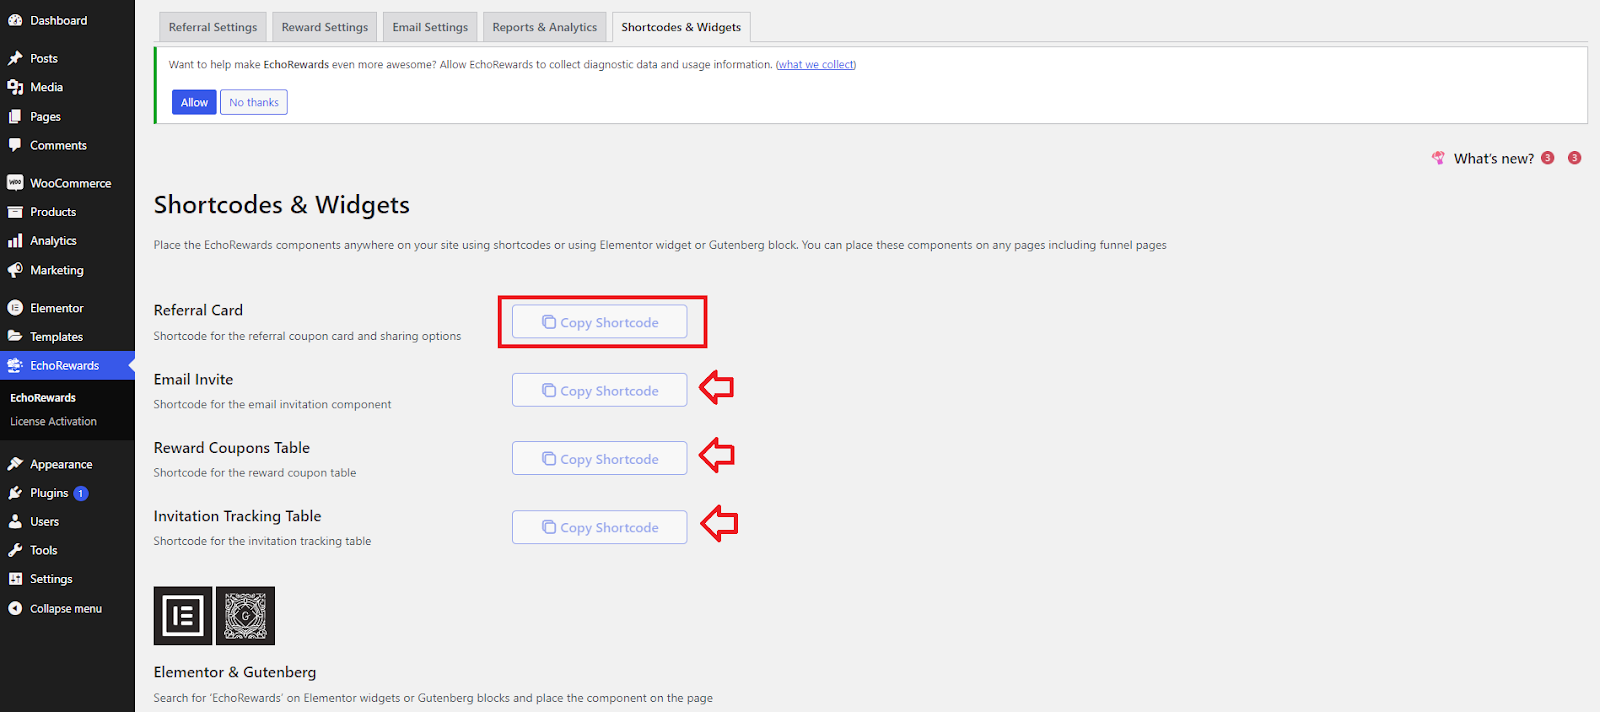Copy the Email Invite shortcode
Screen dimensions: 1600x712
click(599, 390)
